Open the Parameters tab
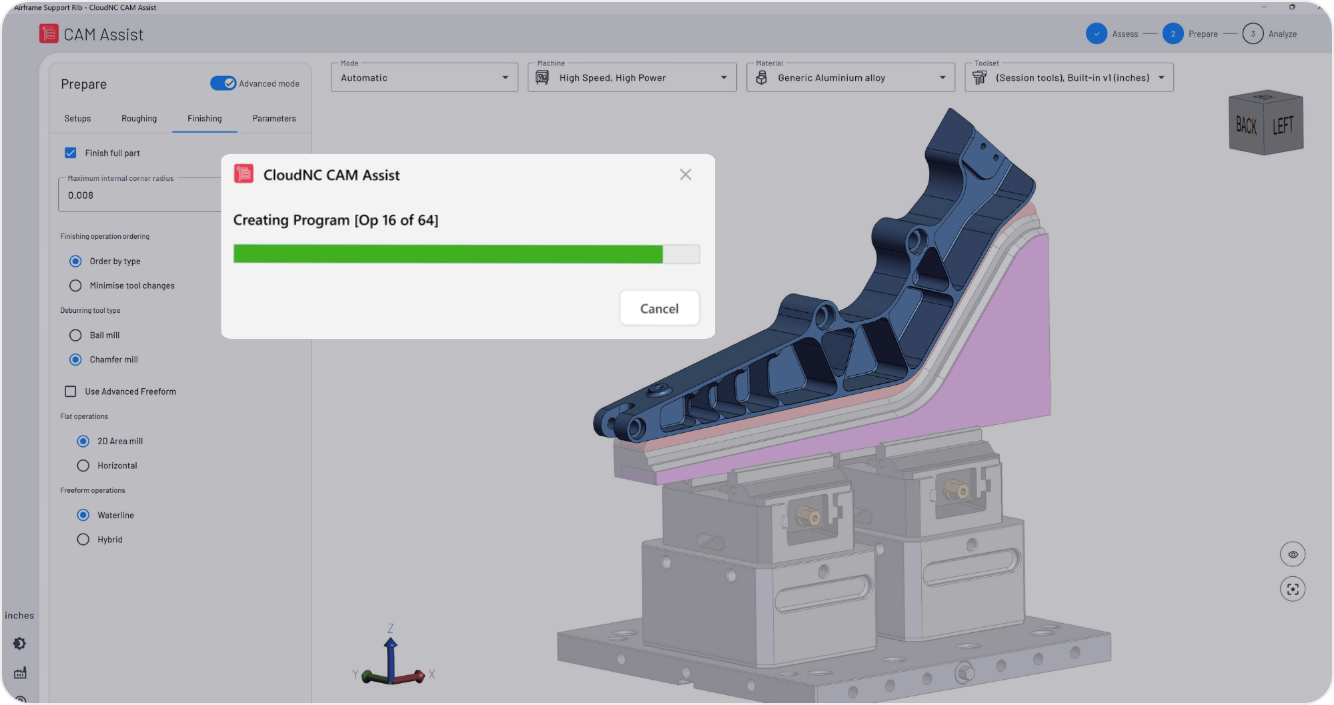Image resolution: width=1334 pixels, height=705 pixels. tap(273, 118)
